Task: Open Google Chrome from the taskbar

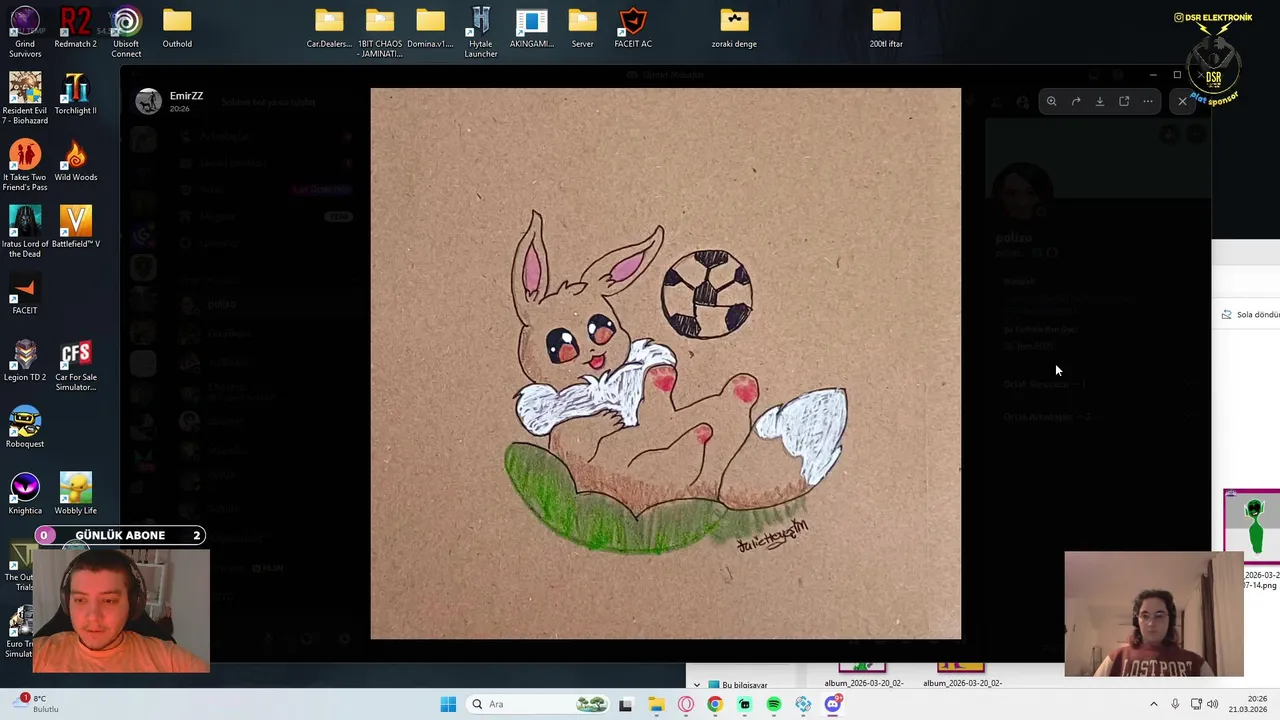Action: (715, 704)
